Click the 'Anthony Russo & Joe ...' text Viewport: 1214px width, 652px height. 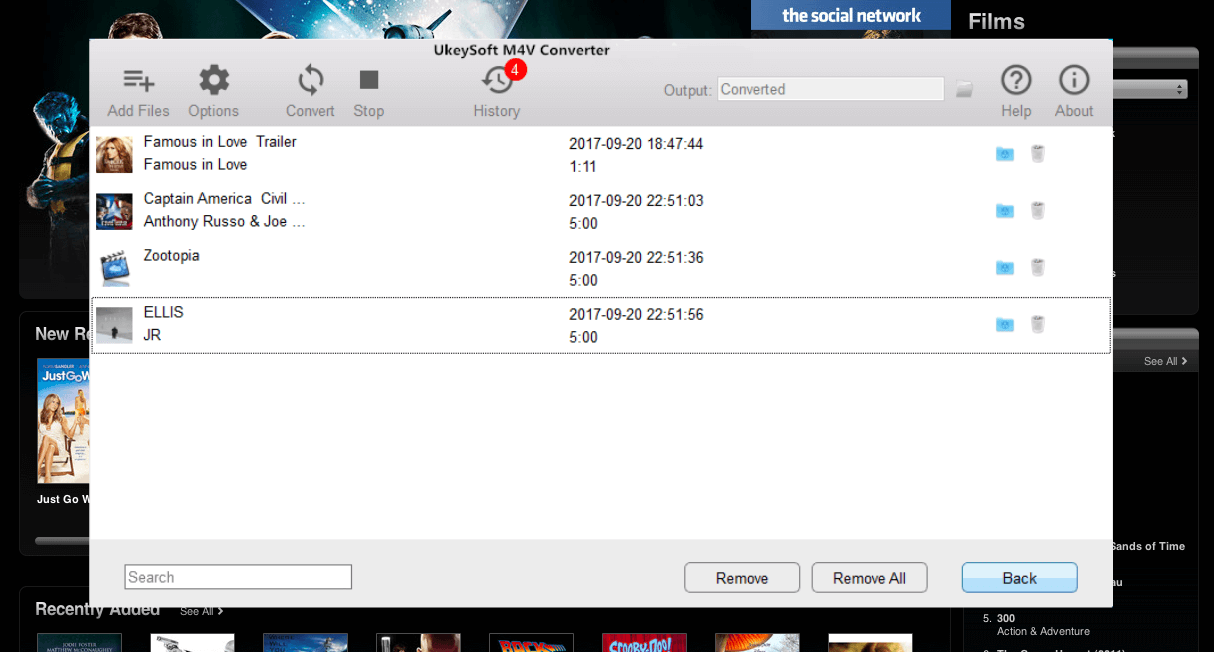224,222
